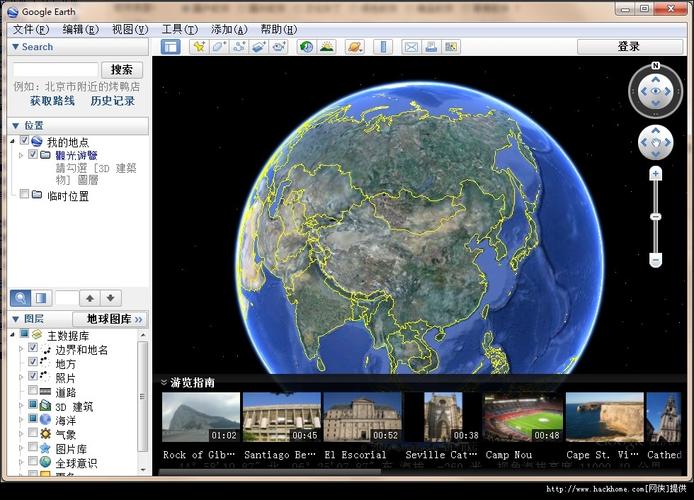Click the zoom slider handle
The image size is (694, 500).
click(655, 216)
